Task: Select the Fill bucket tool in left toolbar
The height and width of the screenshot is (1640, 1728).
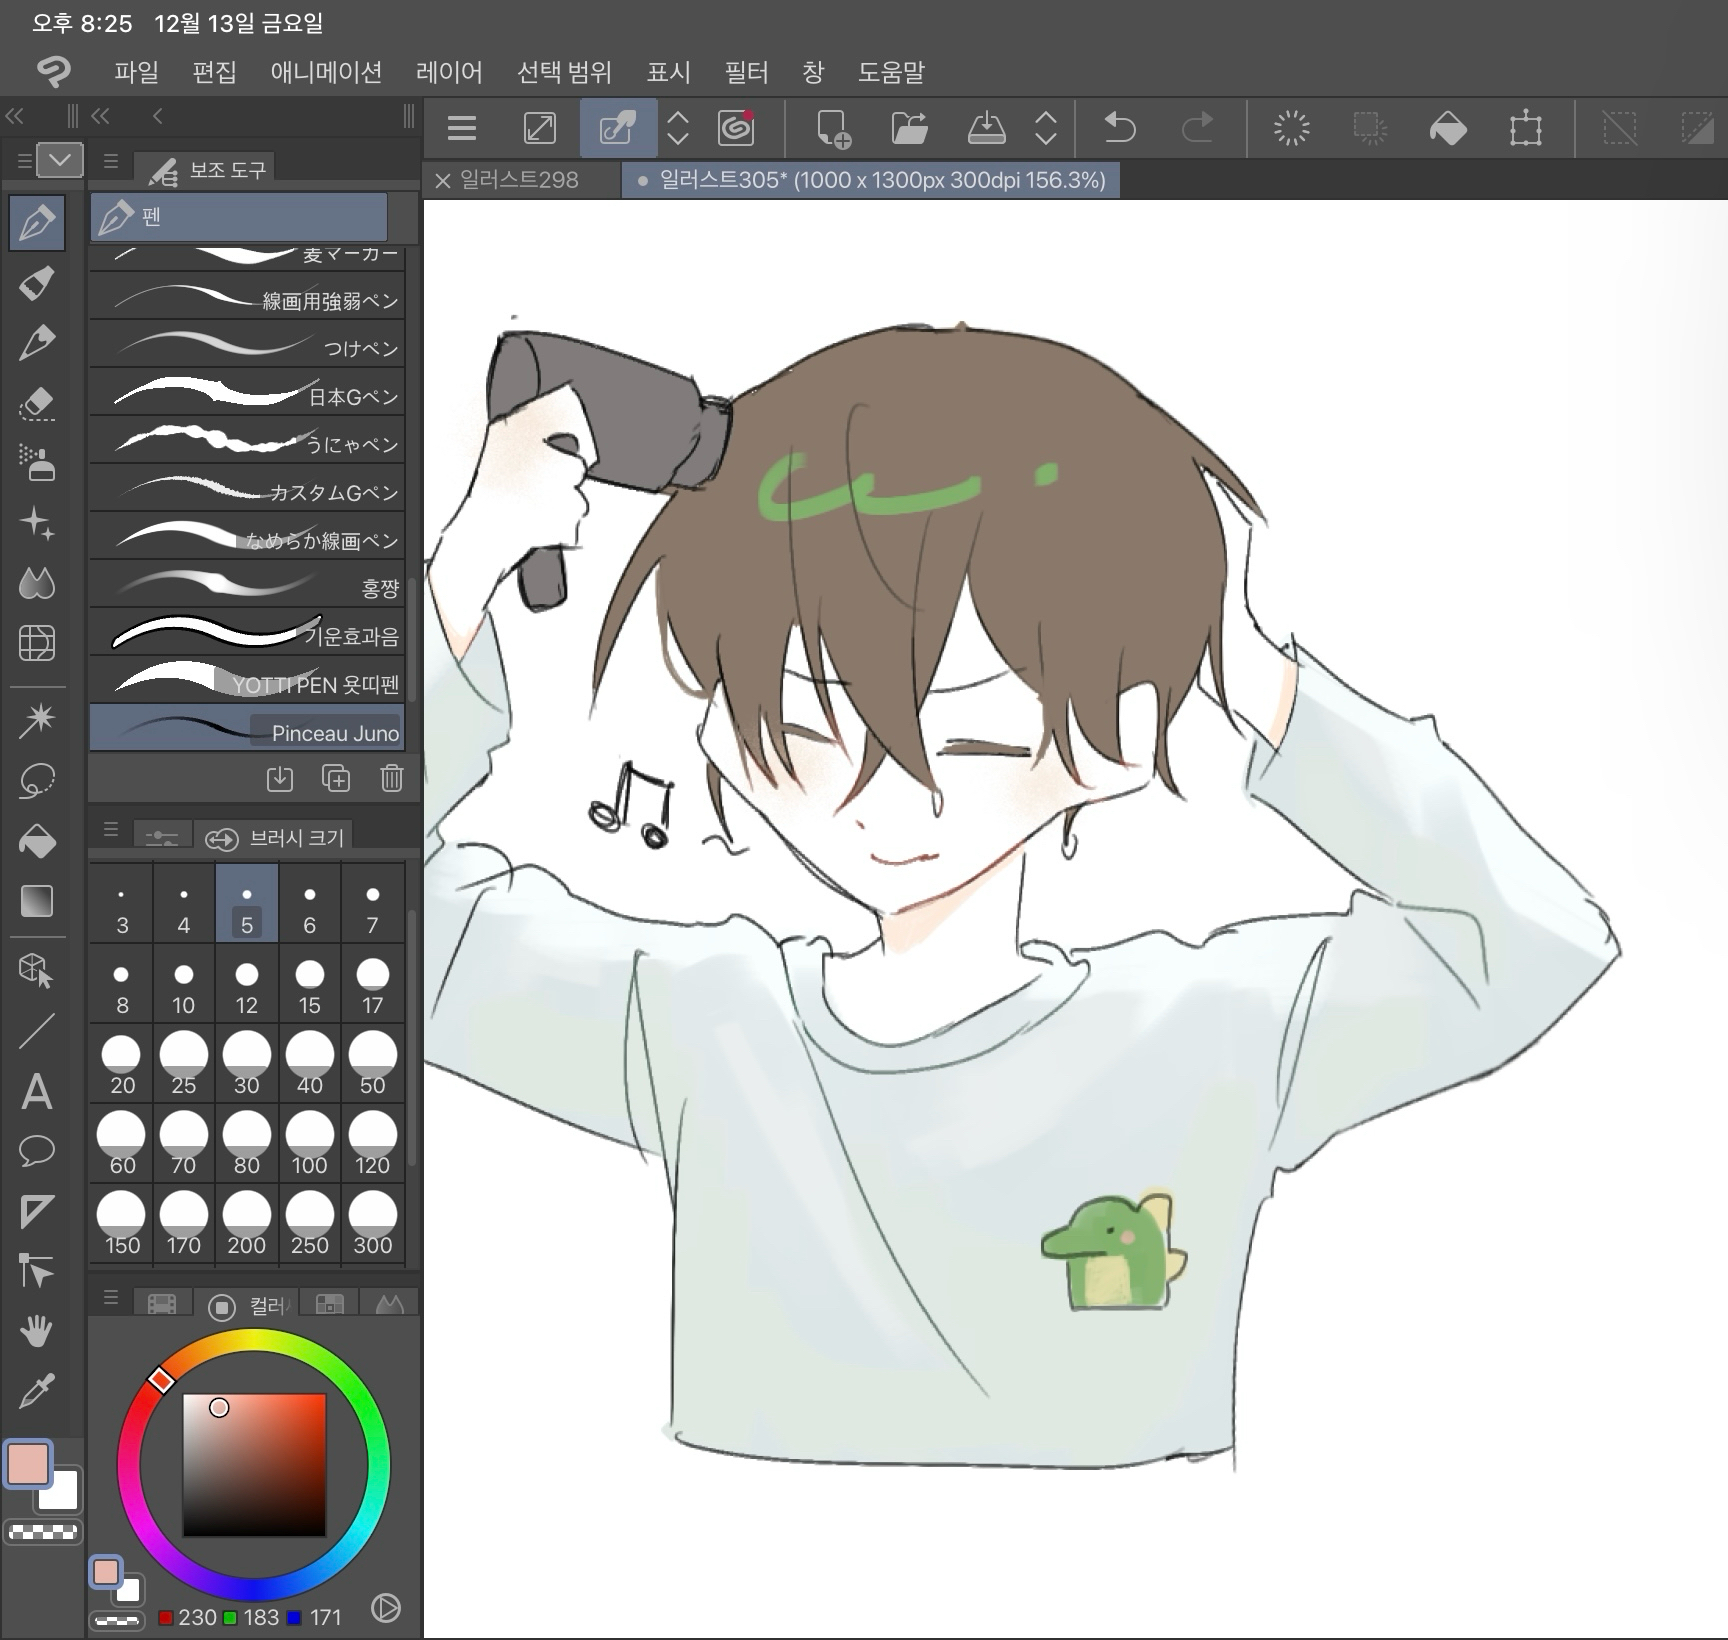Action: click(37, 841)
